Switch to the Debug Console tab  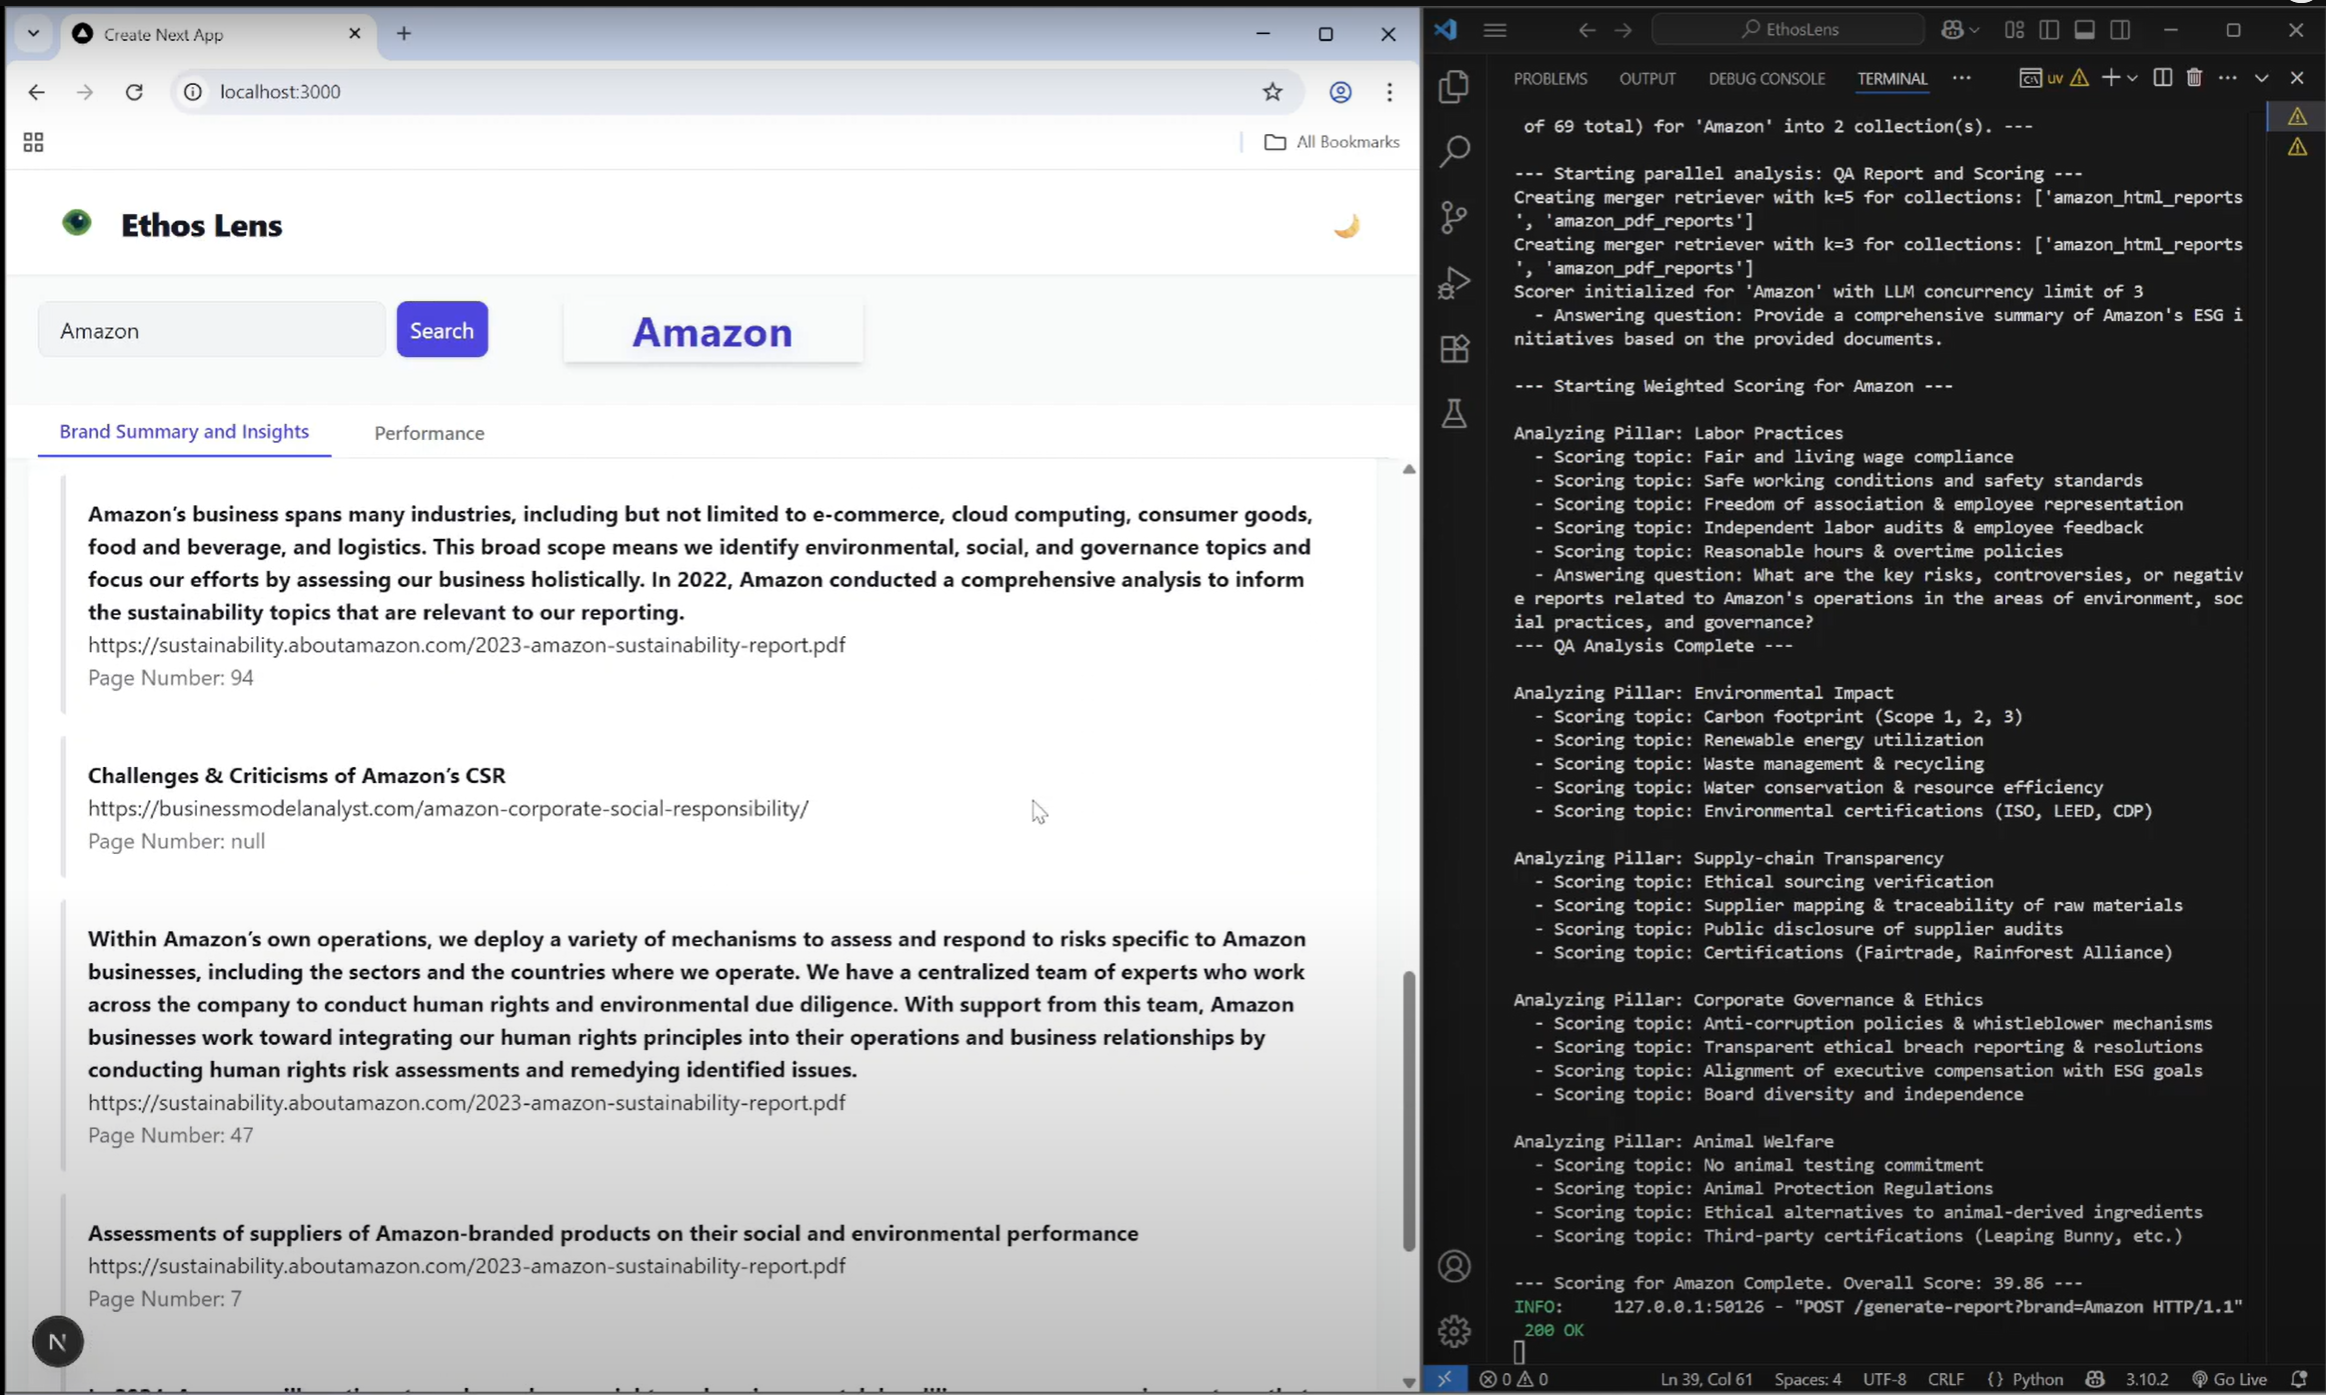point(1766,79)
